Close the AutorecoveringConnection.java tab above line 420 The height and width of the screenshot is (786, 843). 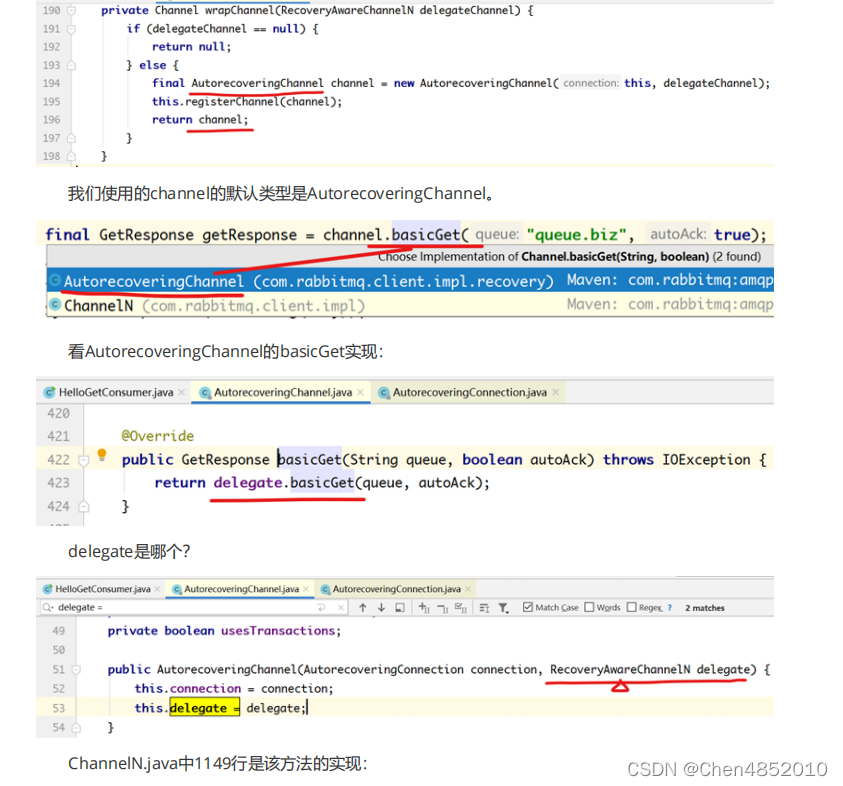coord(555,392)
